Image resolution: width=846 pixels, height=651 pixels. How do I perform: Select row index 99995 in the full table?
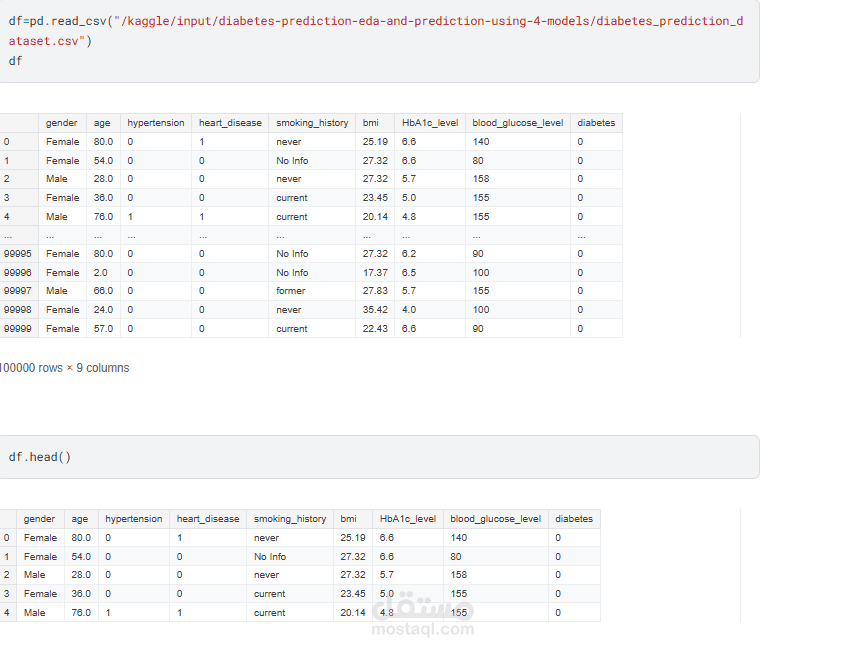(18, 254)
